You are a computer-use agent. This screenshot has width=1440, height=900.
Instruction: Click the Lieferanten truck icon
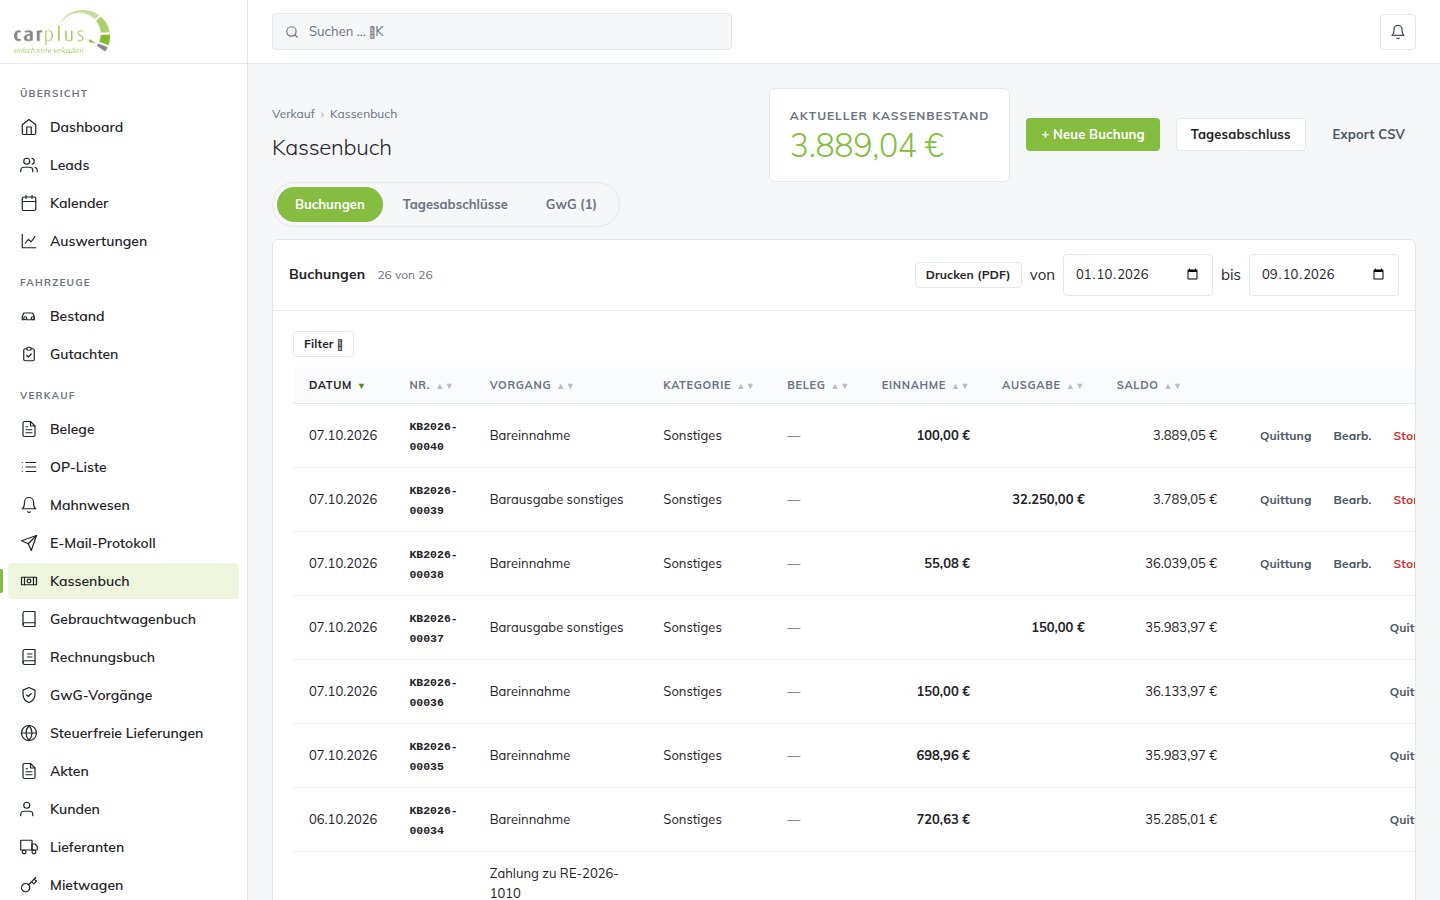(29, 847)
